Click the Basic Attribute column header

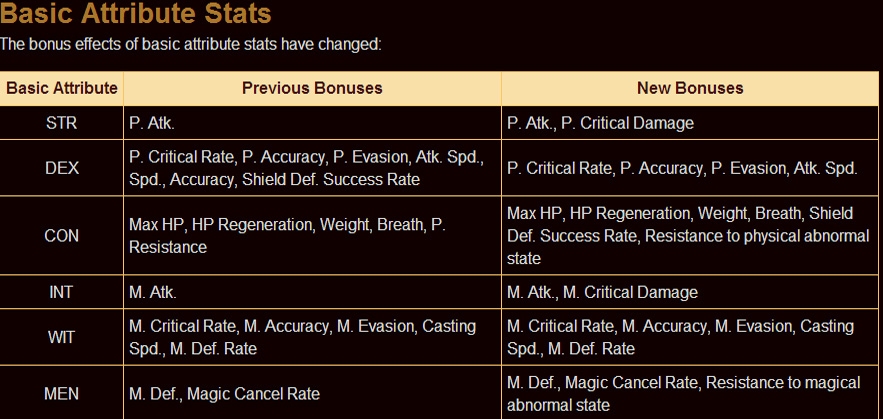point(62,88)
